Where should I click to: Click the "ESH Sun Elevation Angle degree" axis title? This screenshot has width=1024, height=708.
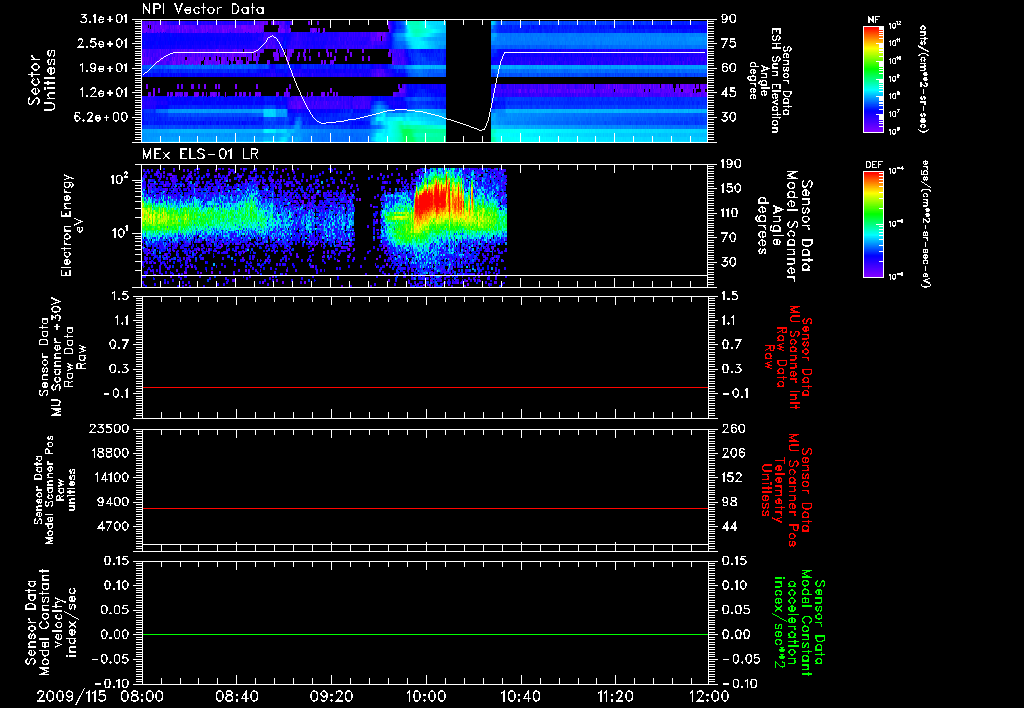[771, 80]
